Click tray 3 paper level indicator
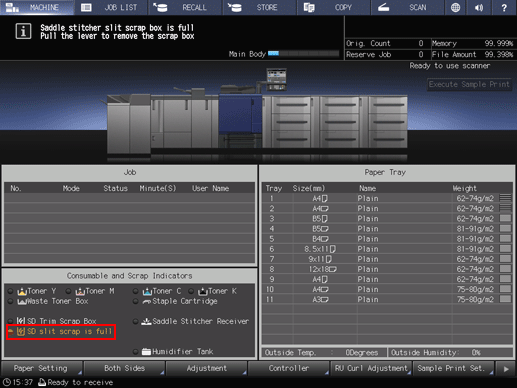The width and height of the screenshot is (517, 388). pos(505,219)
